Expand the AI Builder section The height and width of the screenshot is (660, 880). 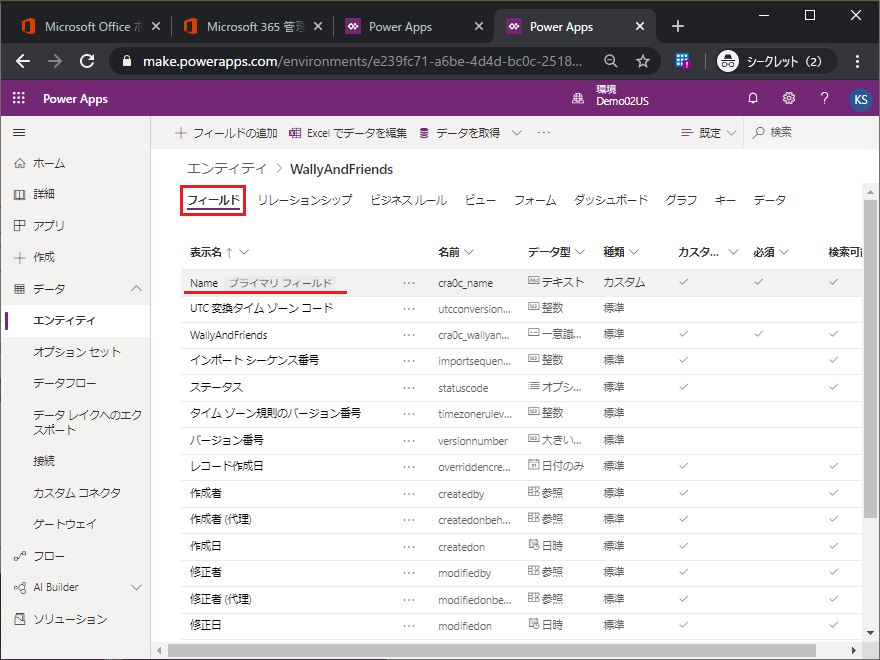click(136, 588)
